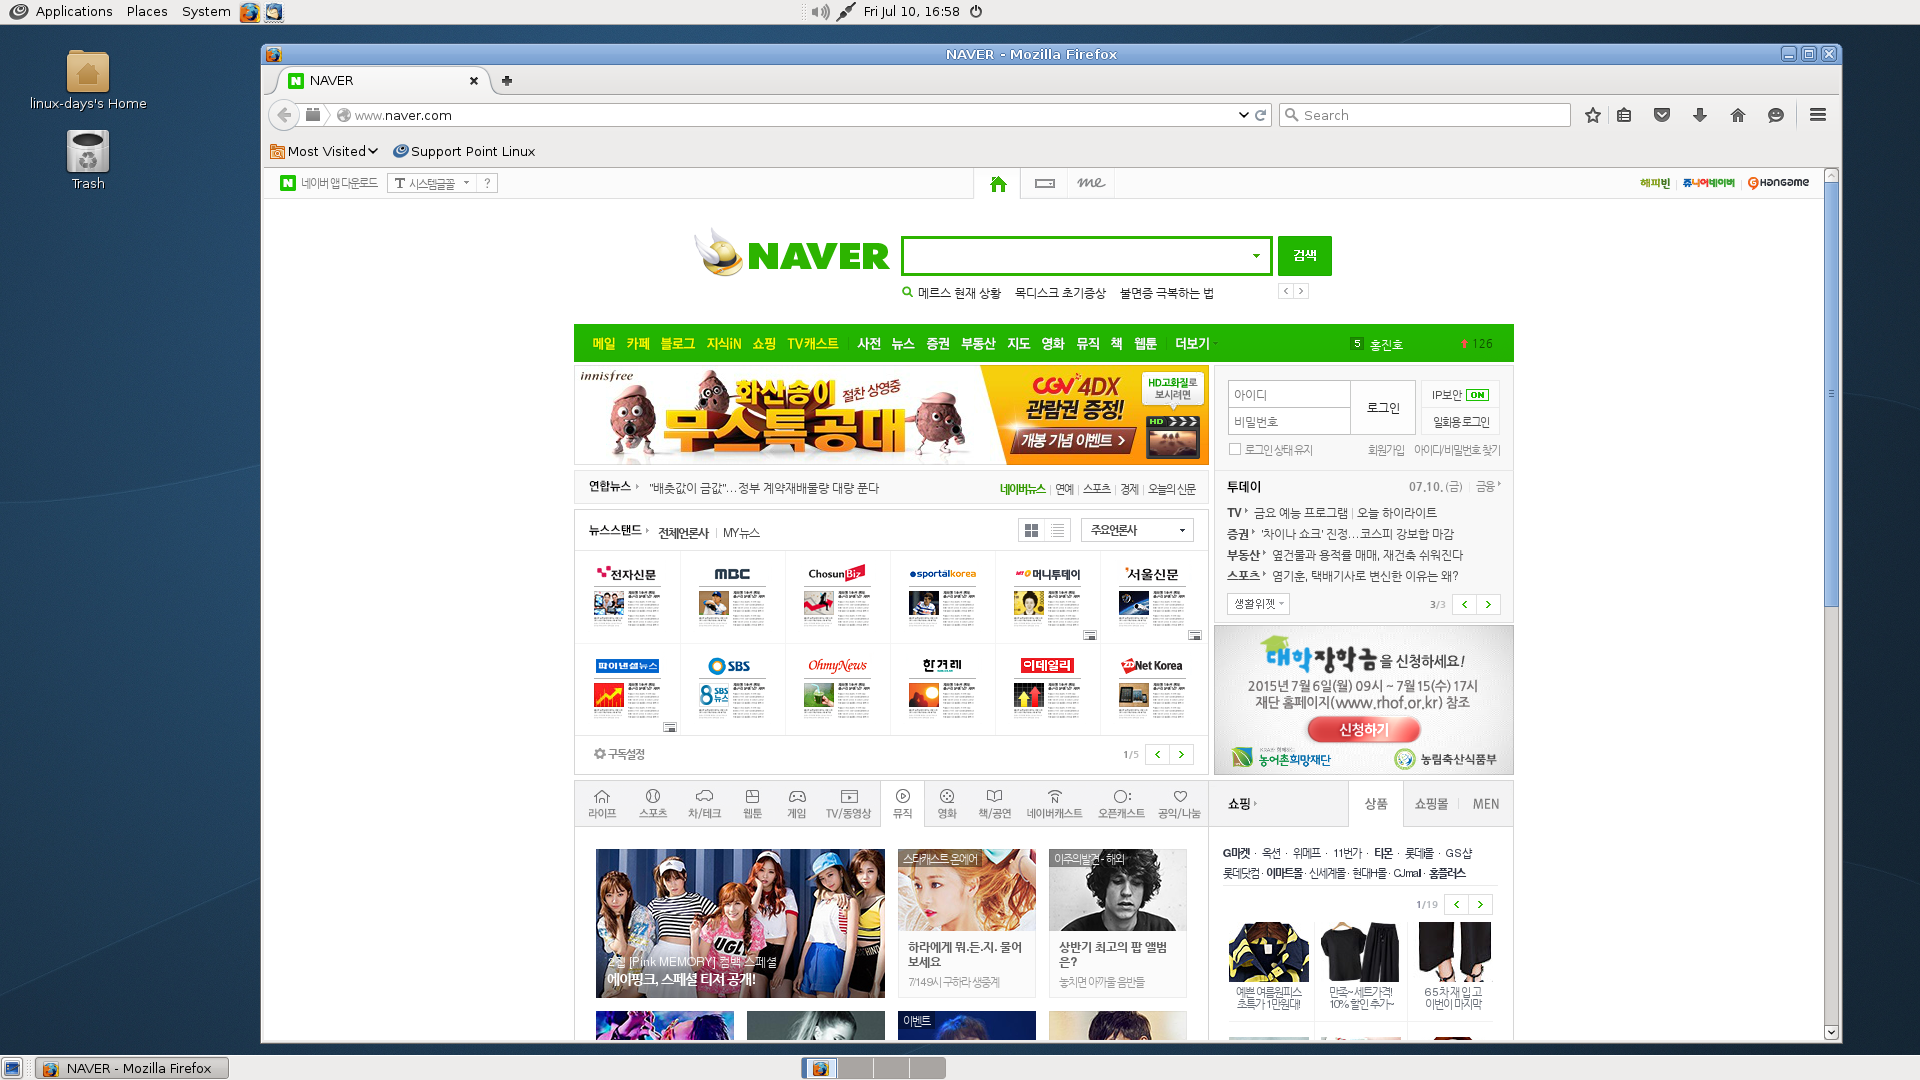Open the 구독설정 gear settings

(x=619, y=754)
